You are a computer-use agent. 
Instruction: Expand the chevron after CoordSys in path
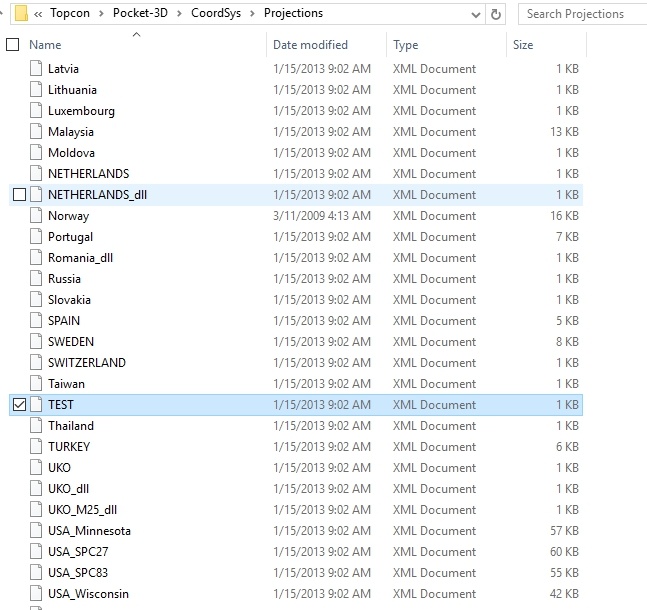click(x=254, y=14)
